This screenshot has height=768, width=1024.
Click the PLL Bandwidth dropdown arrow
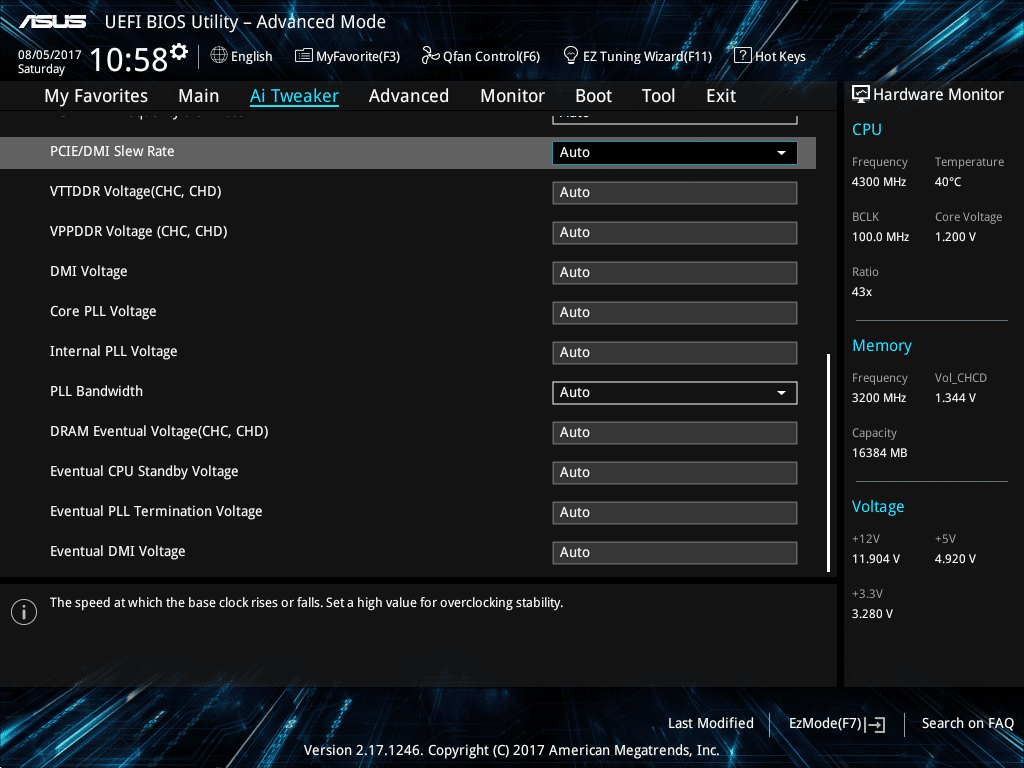[781, 393]
